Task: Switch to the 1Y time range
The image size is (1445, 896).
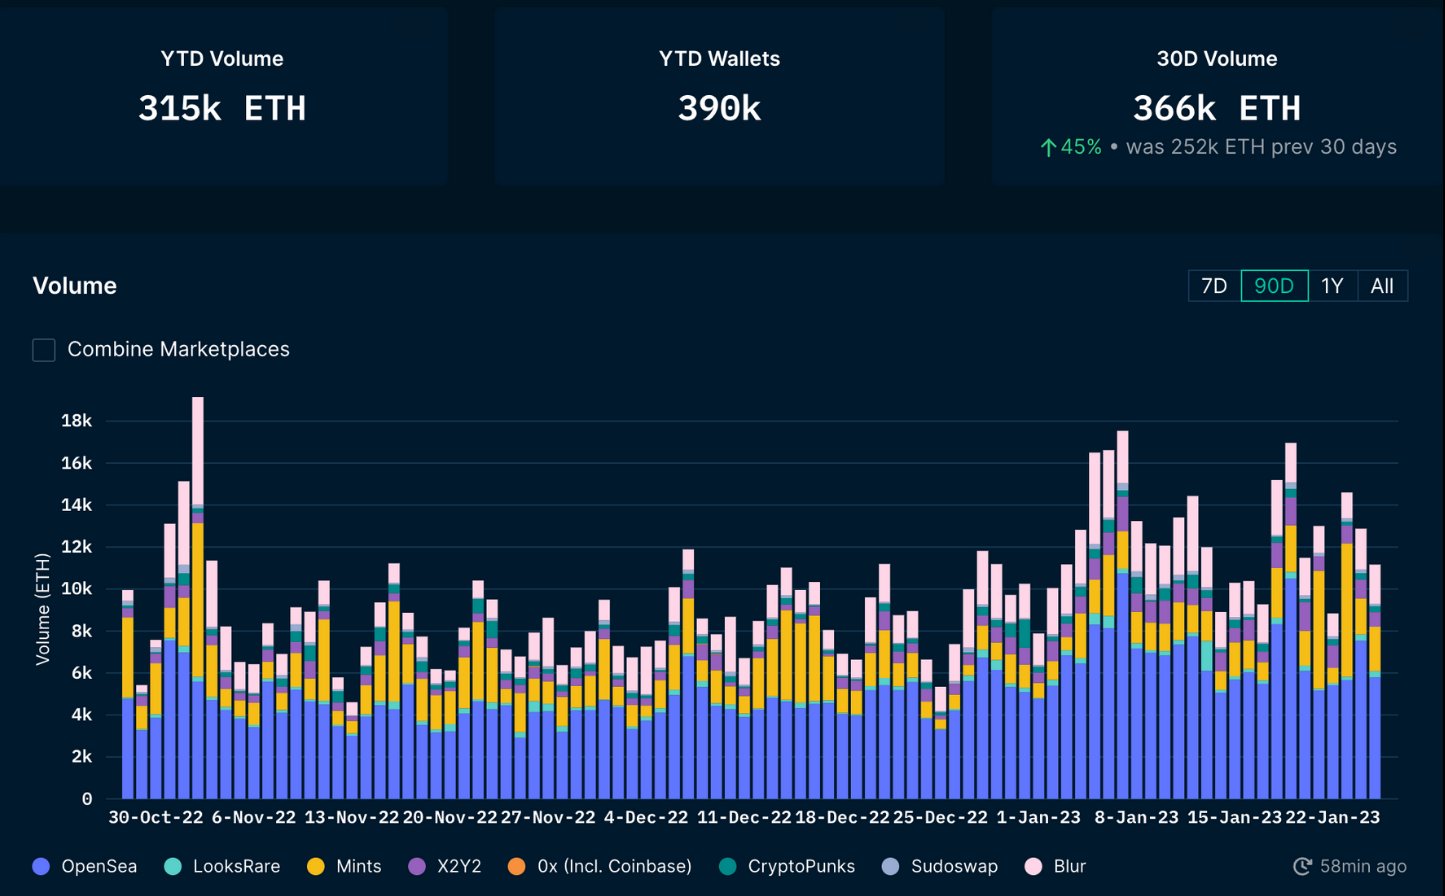Action: [1332, 286]
